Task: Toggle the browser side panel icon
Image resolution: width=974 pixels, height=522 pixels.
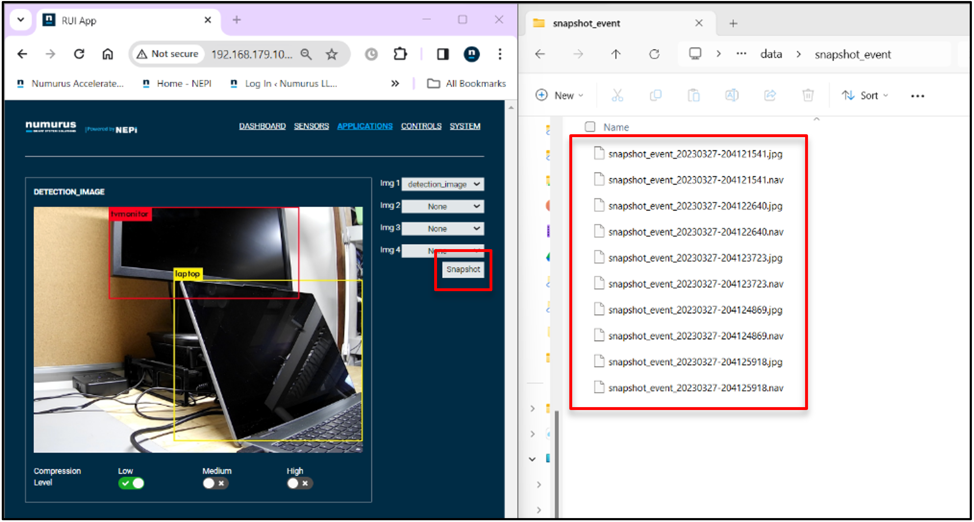Action: pos(443,54)
